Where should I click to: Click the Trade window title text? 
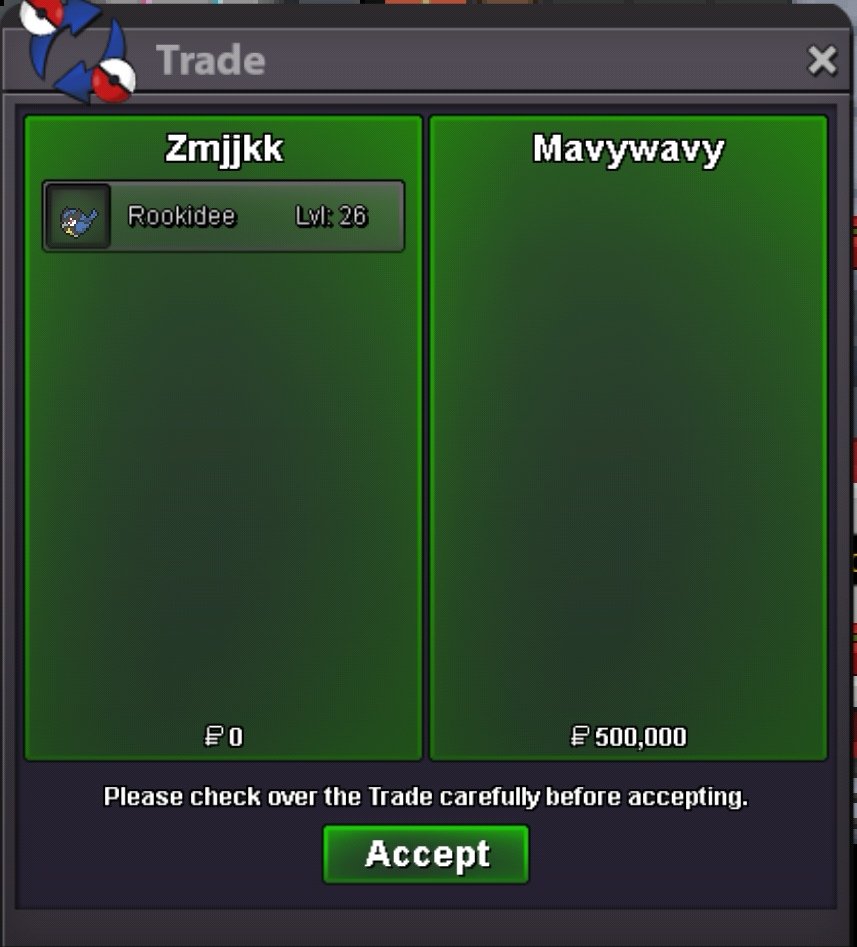coord(211,60)
